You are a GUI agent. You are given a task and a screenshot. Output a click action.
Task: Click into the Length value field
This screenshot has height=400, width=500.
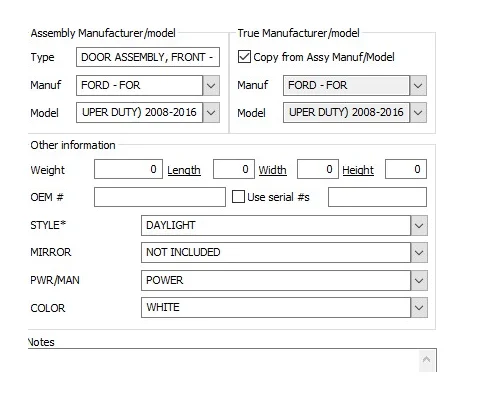click(234, 169)
